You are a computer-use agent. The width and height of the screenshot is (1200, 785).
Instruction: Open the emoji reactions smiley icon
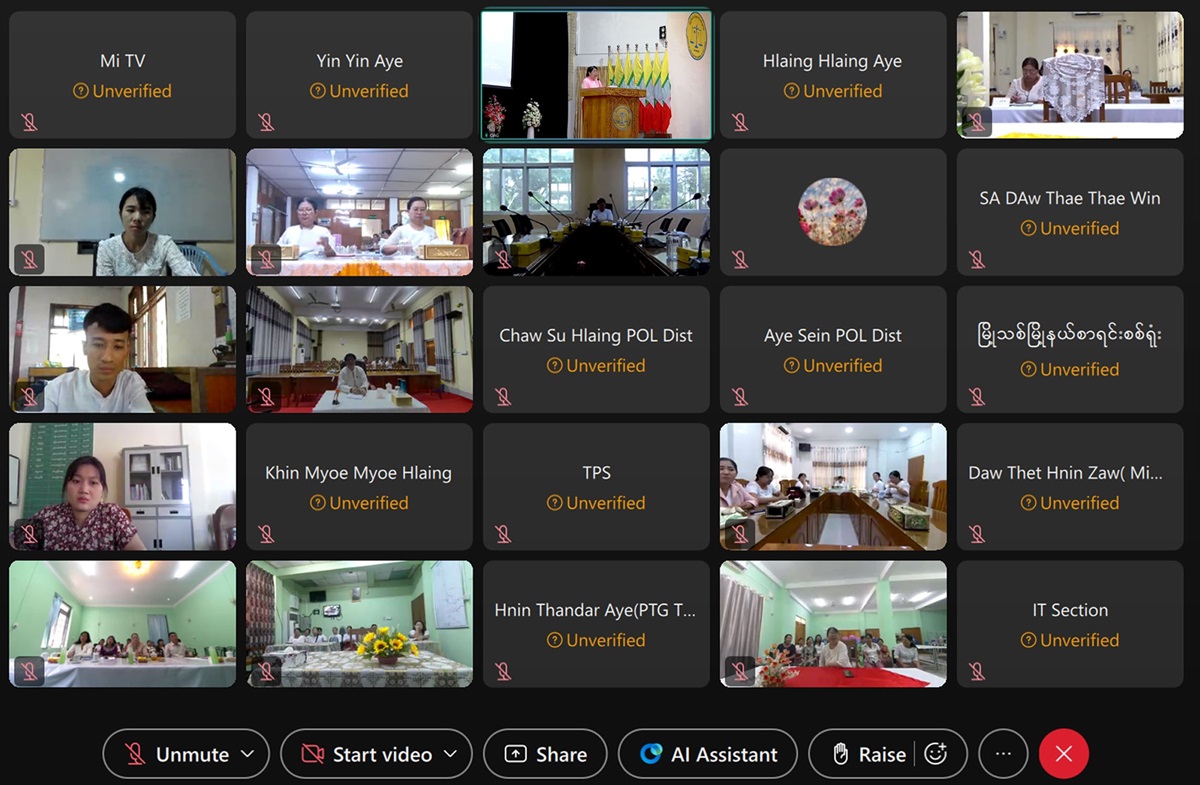click(x=936, y=754)
